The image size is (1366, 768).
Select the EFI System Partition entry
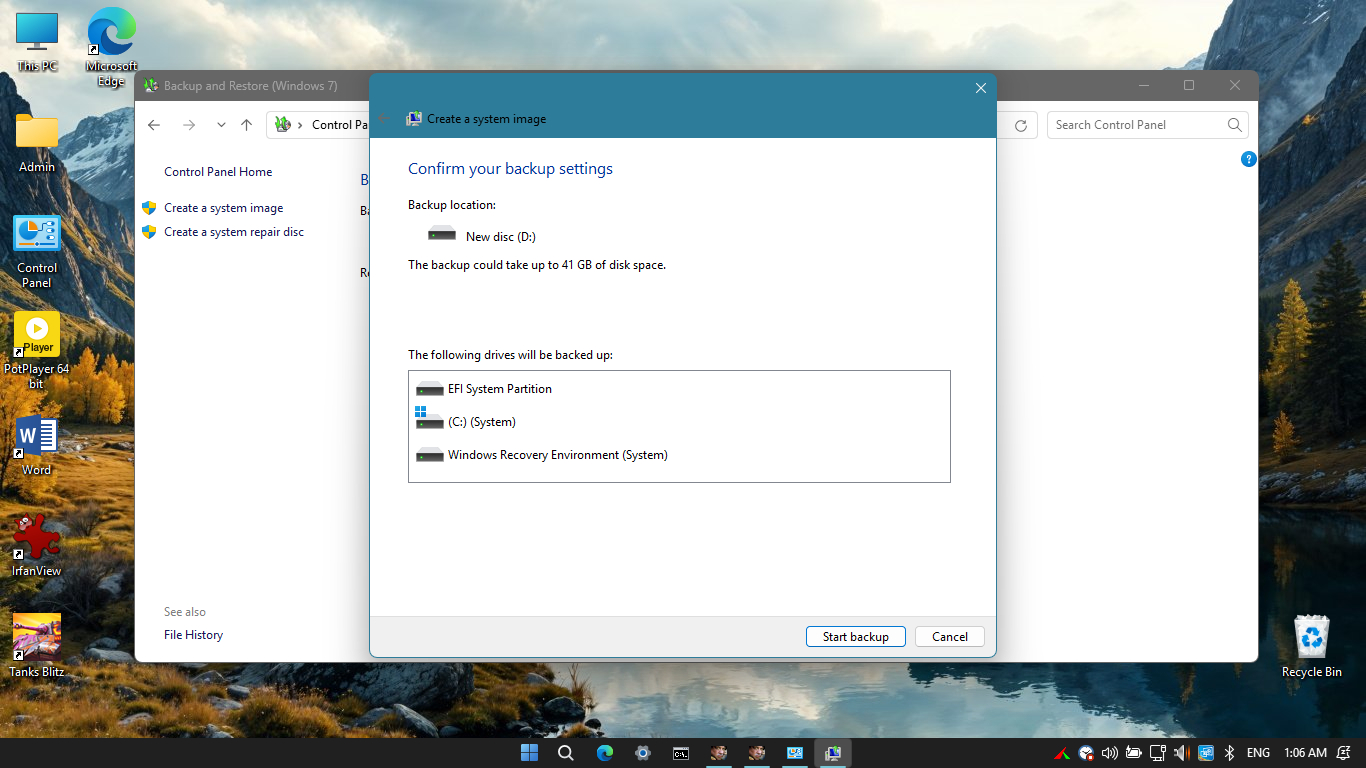[499, 389]
